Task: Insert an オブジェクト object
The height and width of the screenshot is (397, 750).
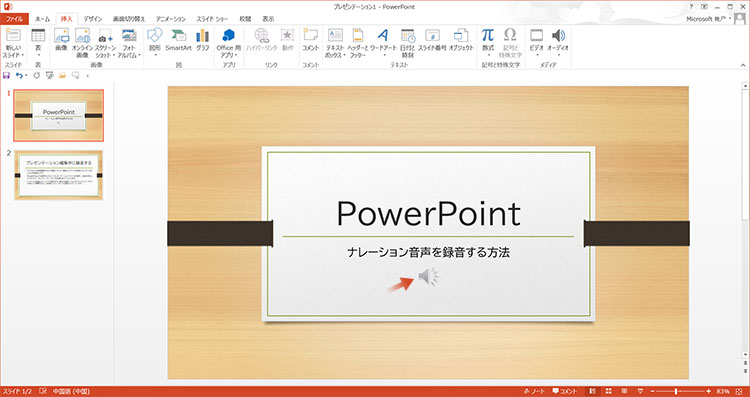Action: [x=461, y=39]
